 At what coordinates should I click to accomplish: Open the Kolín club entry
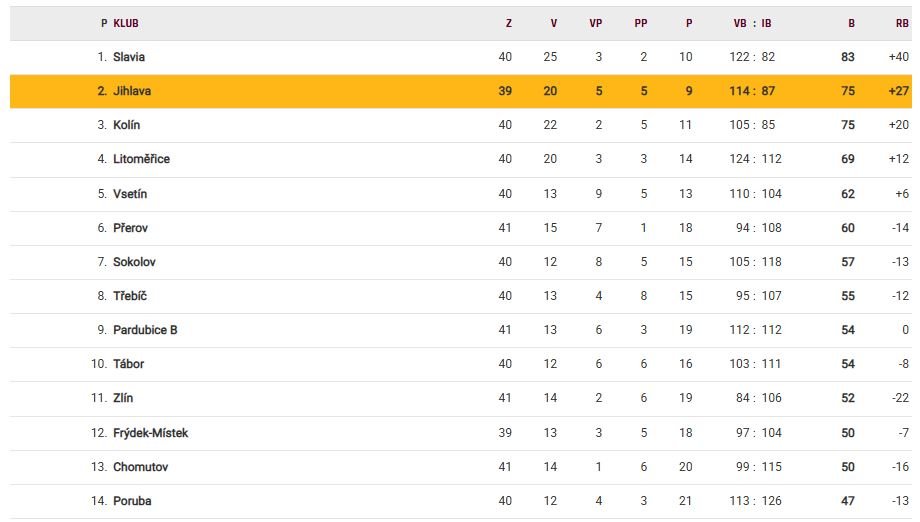[x=126, y=125]
